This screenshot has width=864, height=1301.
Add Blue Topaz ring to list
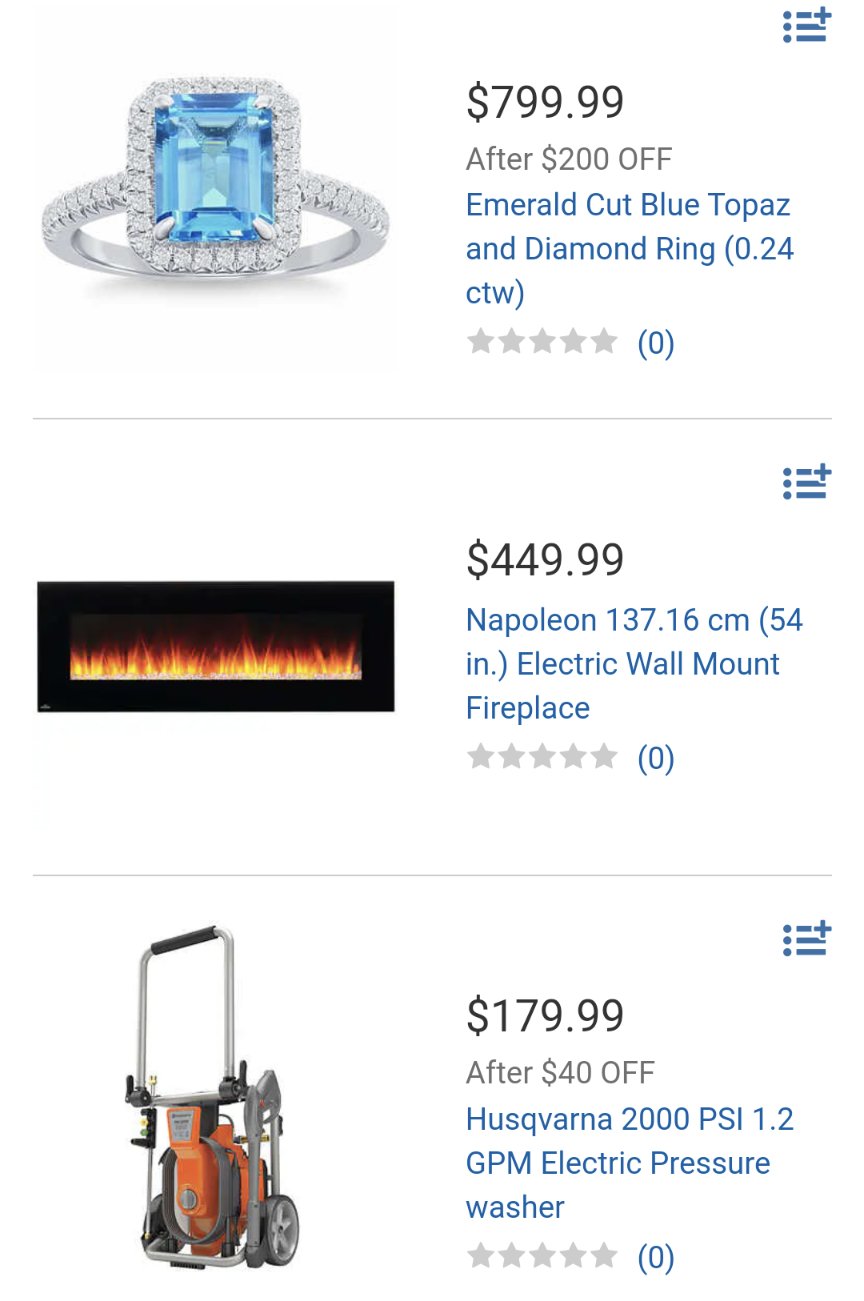(806, 25)
